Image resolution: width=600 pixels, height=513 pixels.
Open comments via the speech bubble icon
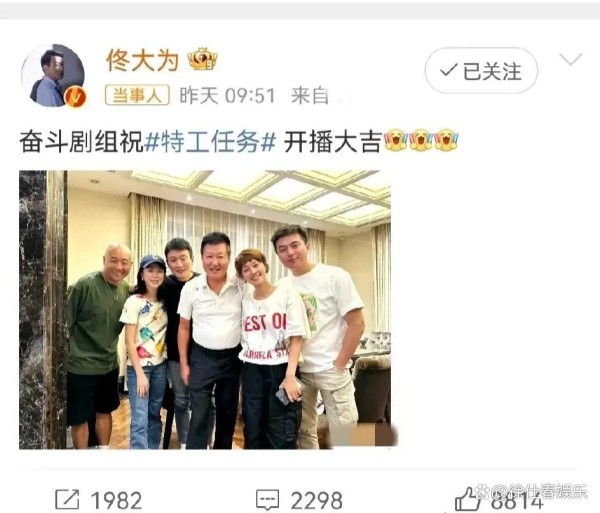(267, 500)
